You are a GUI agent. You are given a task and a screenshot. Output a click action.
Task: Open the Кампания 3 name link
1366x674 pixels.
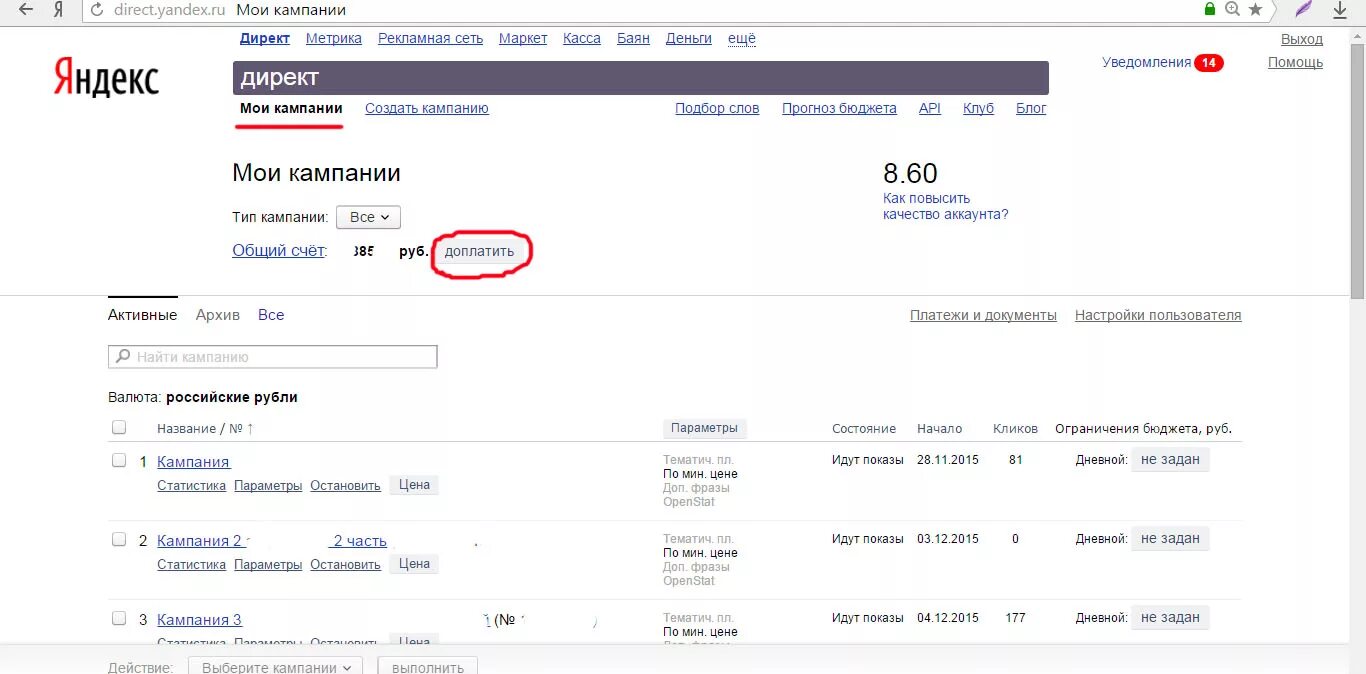(x=199, y=620)
